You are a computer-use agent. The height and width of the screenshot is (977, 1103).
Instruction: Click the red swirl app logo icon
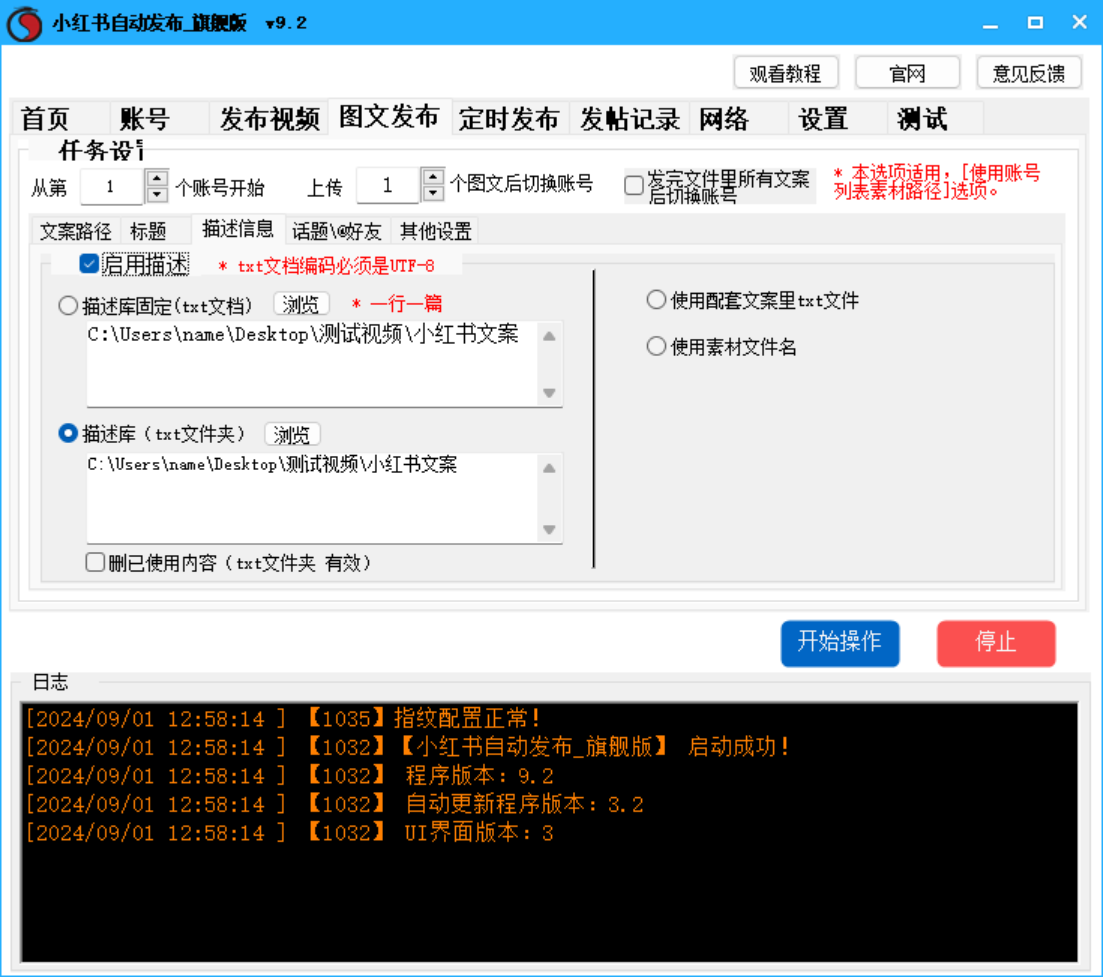(25, 23)
